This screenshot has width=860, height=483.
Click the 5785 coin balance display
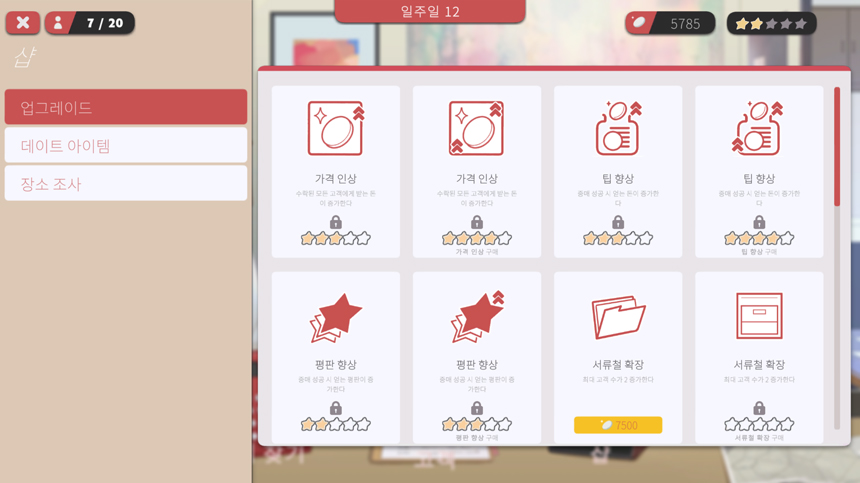(x=670, y=24)
